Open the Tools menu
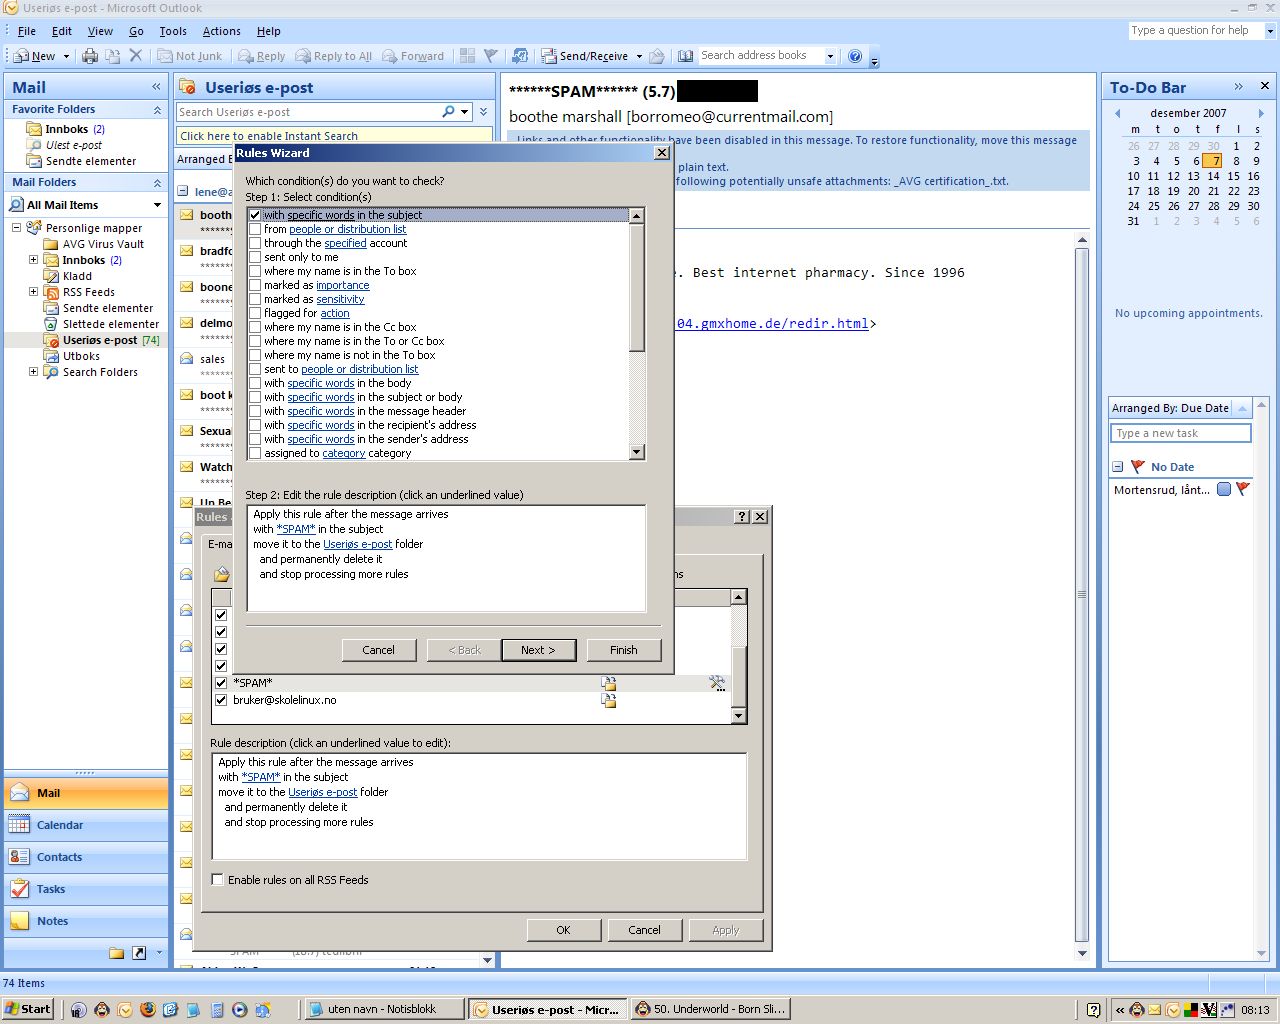Viewport: 1280px width, 1024px height. pos(173,31)
